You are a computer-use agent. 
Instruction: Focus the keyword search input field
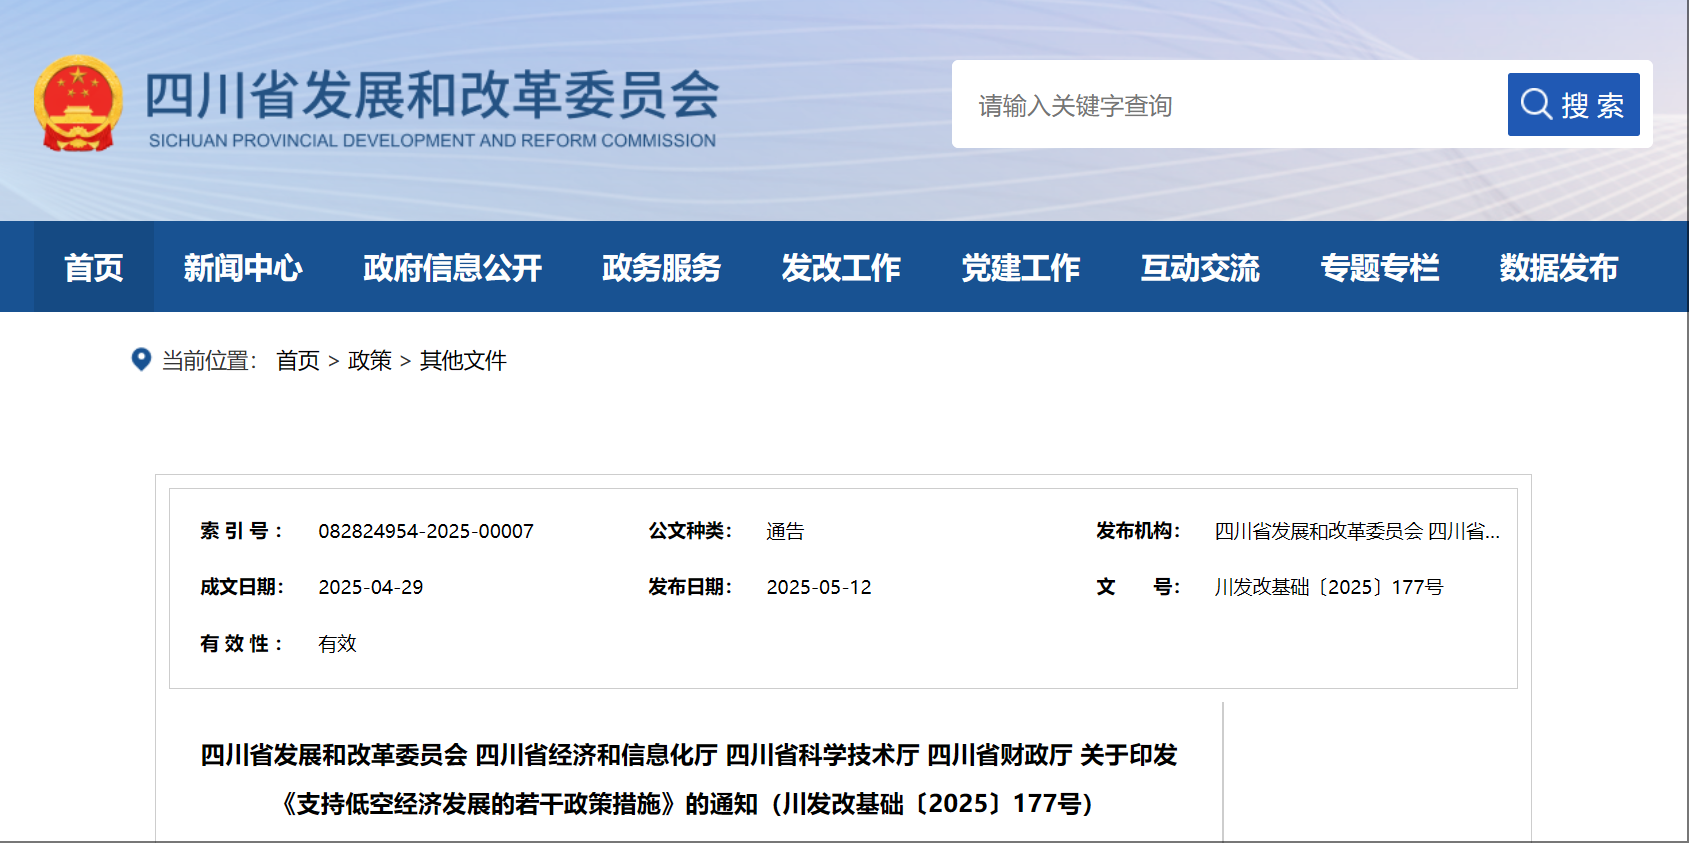coord(1230,105)
